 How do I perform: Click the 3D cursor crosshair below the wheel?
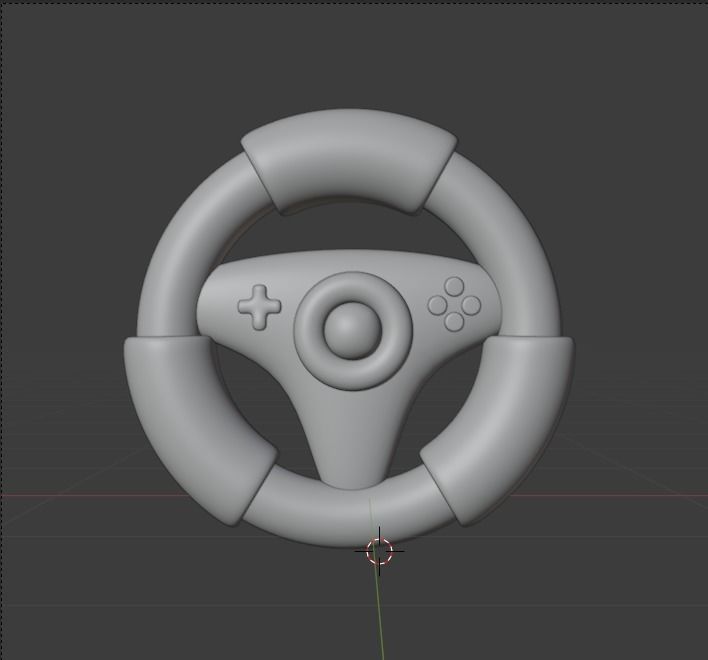379,551
